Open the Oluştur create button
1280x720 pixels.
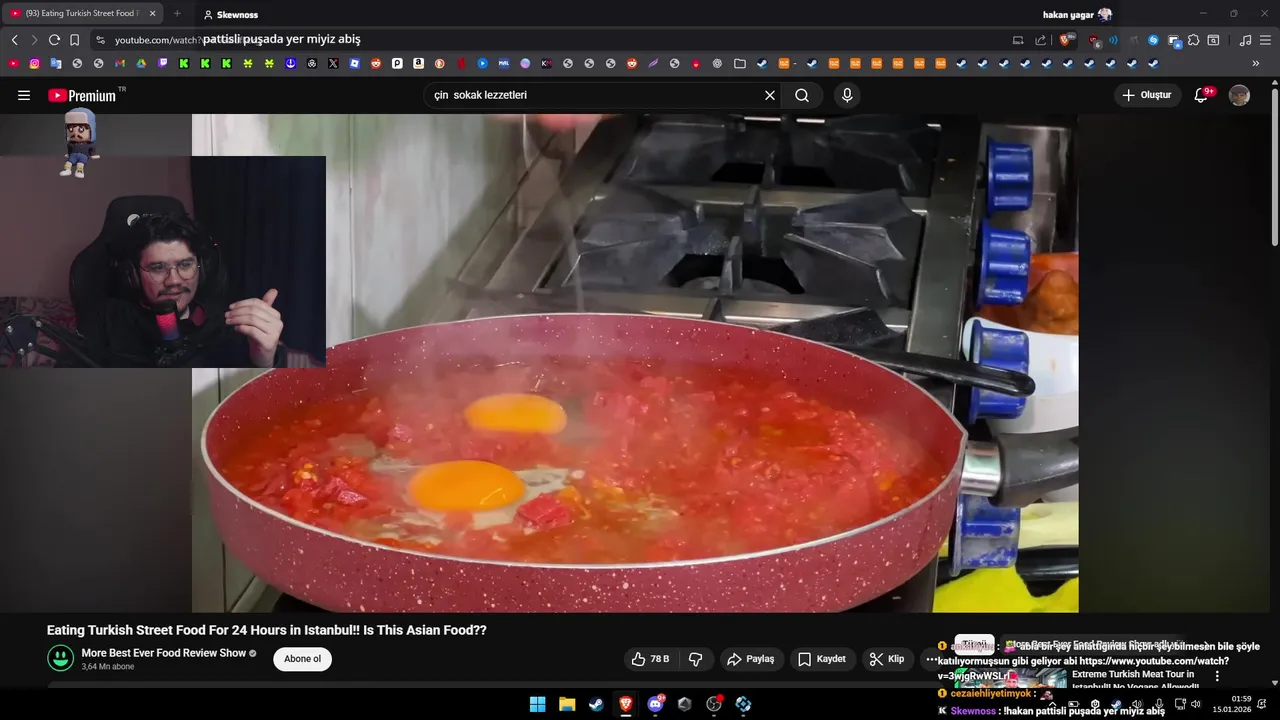(x=1147, y=95)
